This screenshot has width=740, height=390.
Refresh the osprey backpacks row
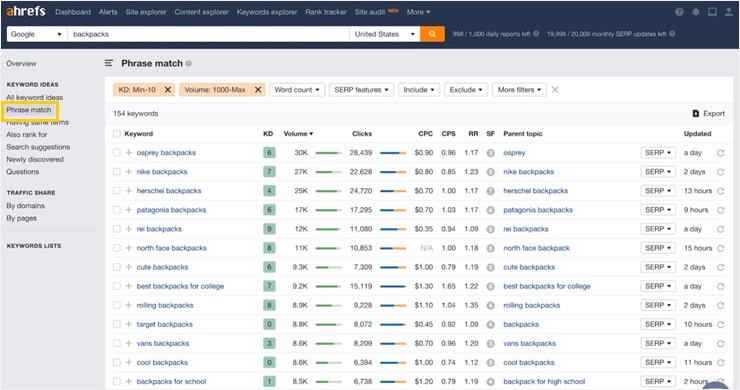(720, 153)
